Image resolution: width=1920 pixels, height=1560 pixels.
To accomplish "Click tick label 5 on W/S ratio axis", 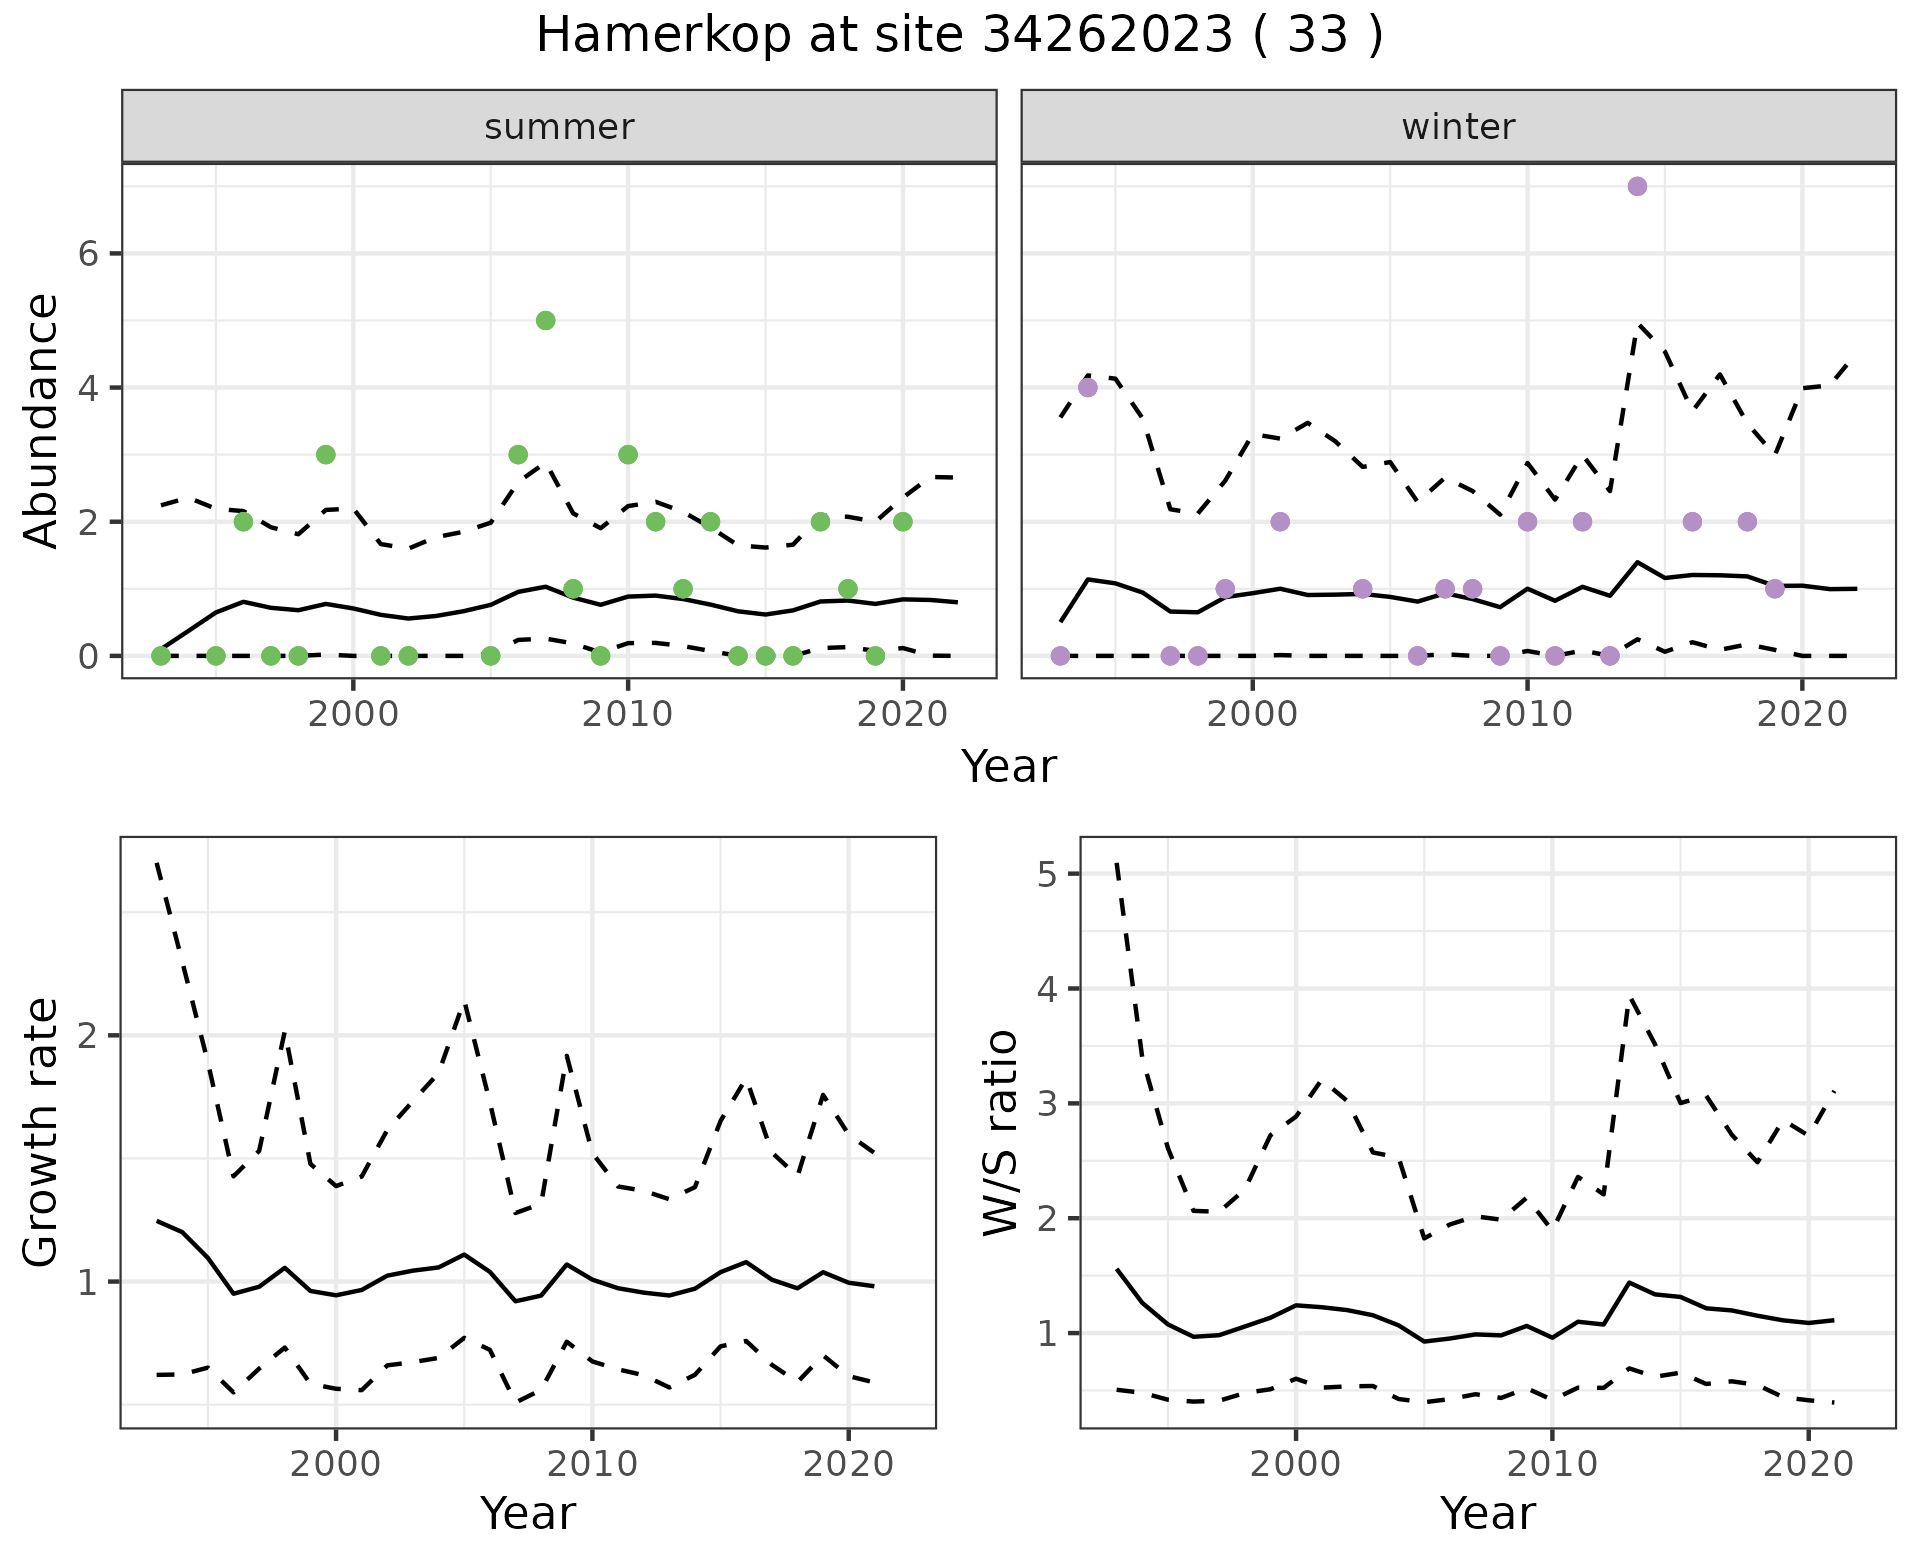I will click(x=1046, y=874).
